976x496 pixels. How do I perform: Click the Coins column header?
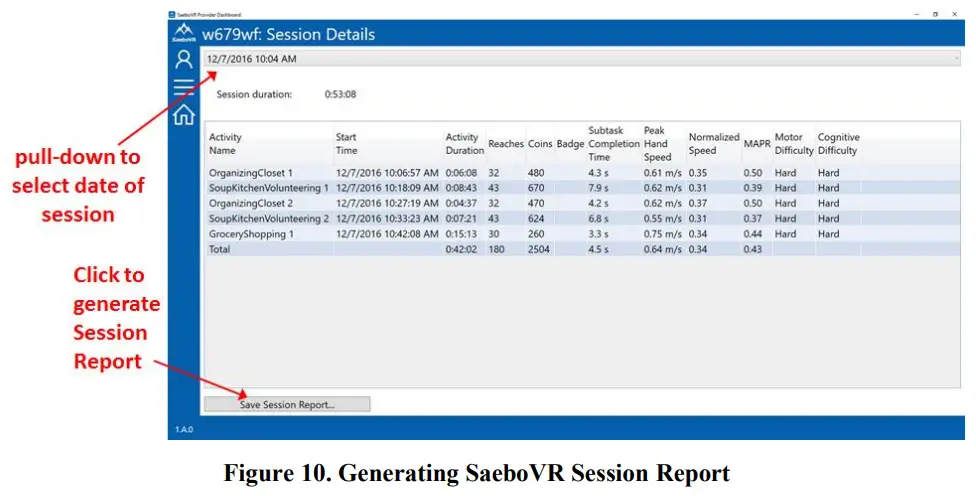click(x=540, y=144)
